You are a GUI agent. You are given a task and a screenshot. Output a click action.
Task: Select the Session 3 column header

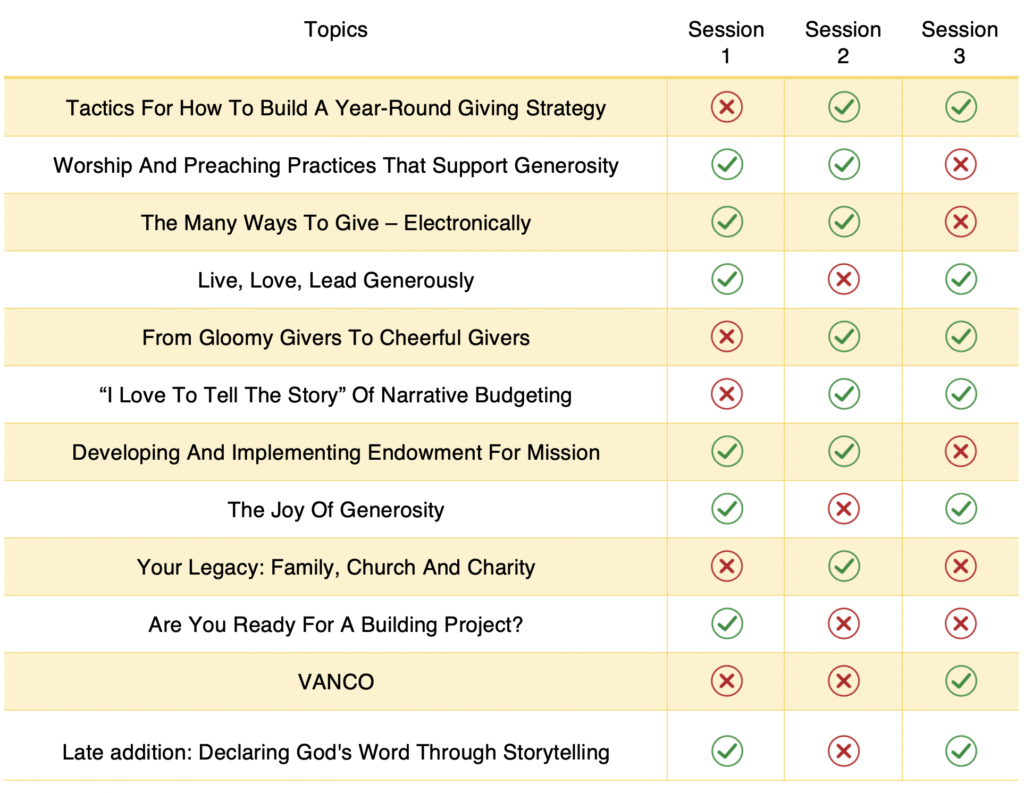(x=959, y=42)
